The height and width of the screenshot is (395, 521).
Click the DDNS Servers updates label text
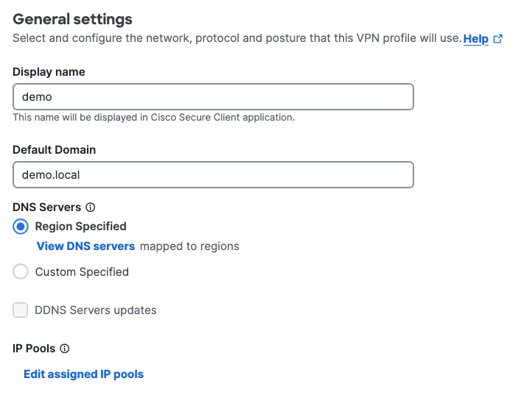point(96,310)
